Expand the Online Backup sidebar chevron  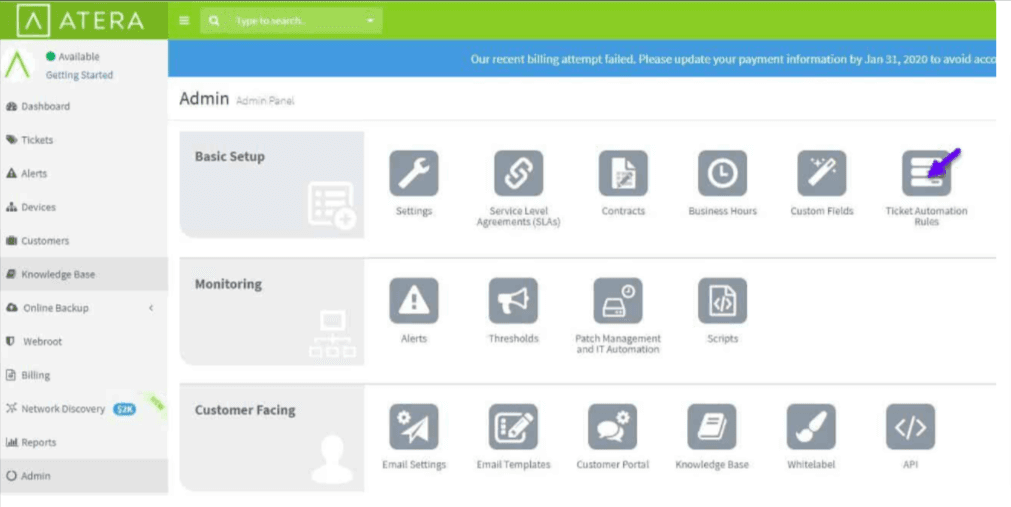click(x=151, y=308)
